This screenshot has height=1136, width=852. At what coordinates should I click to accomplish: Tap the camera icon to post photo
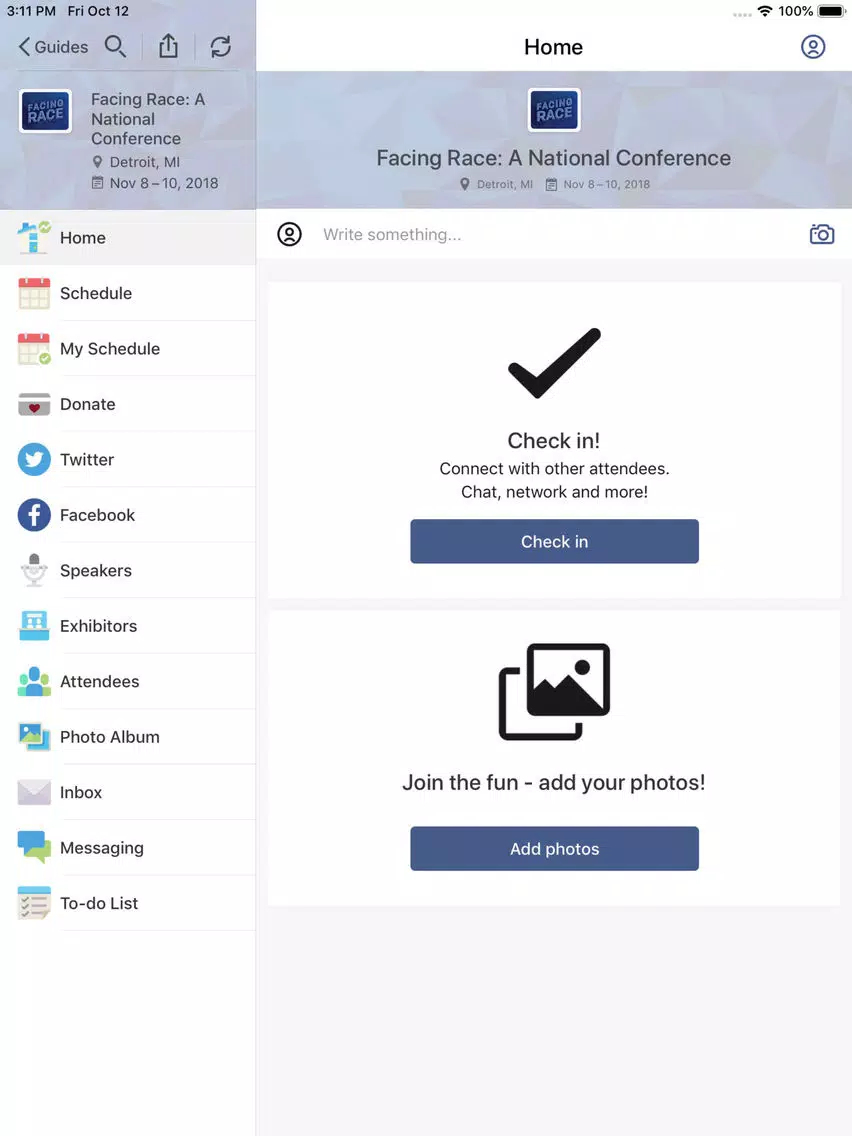pos(822,234)
